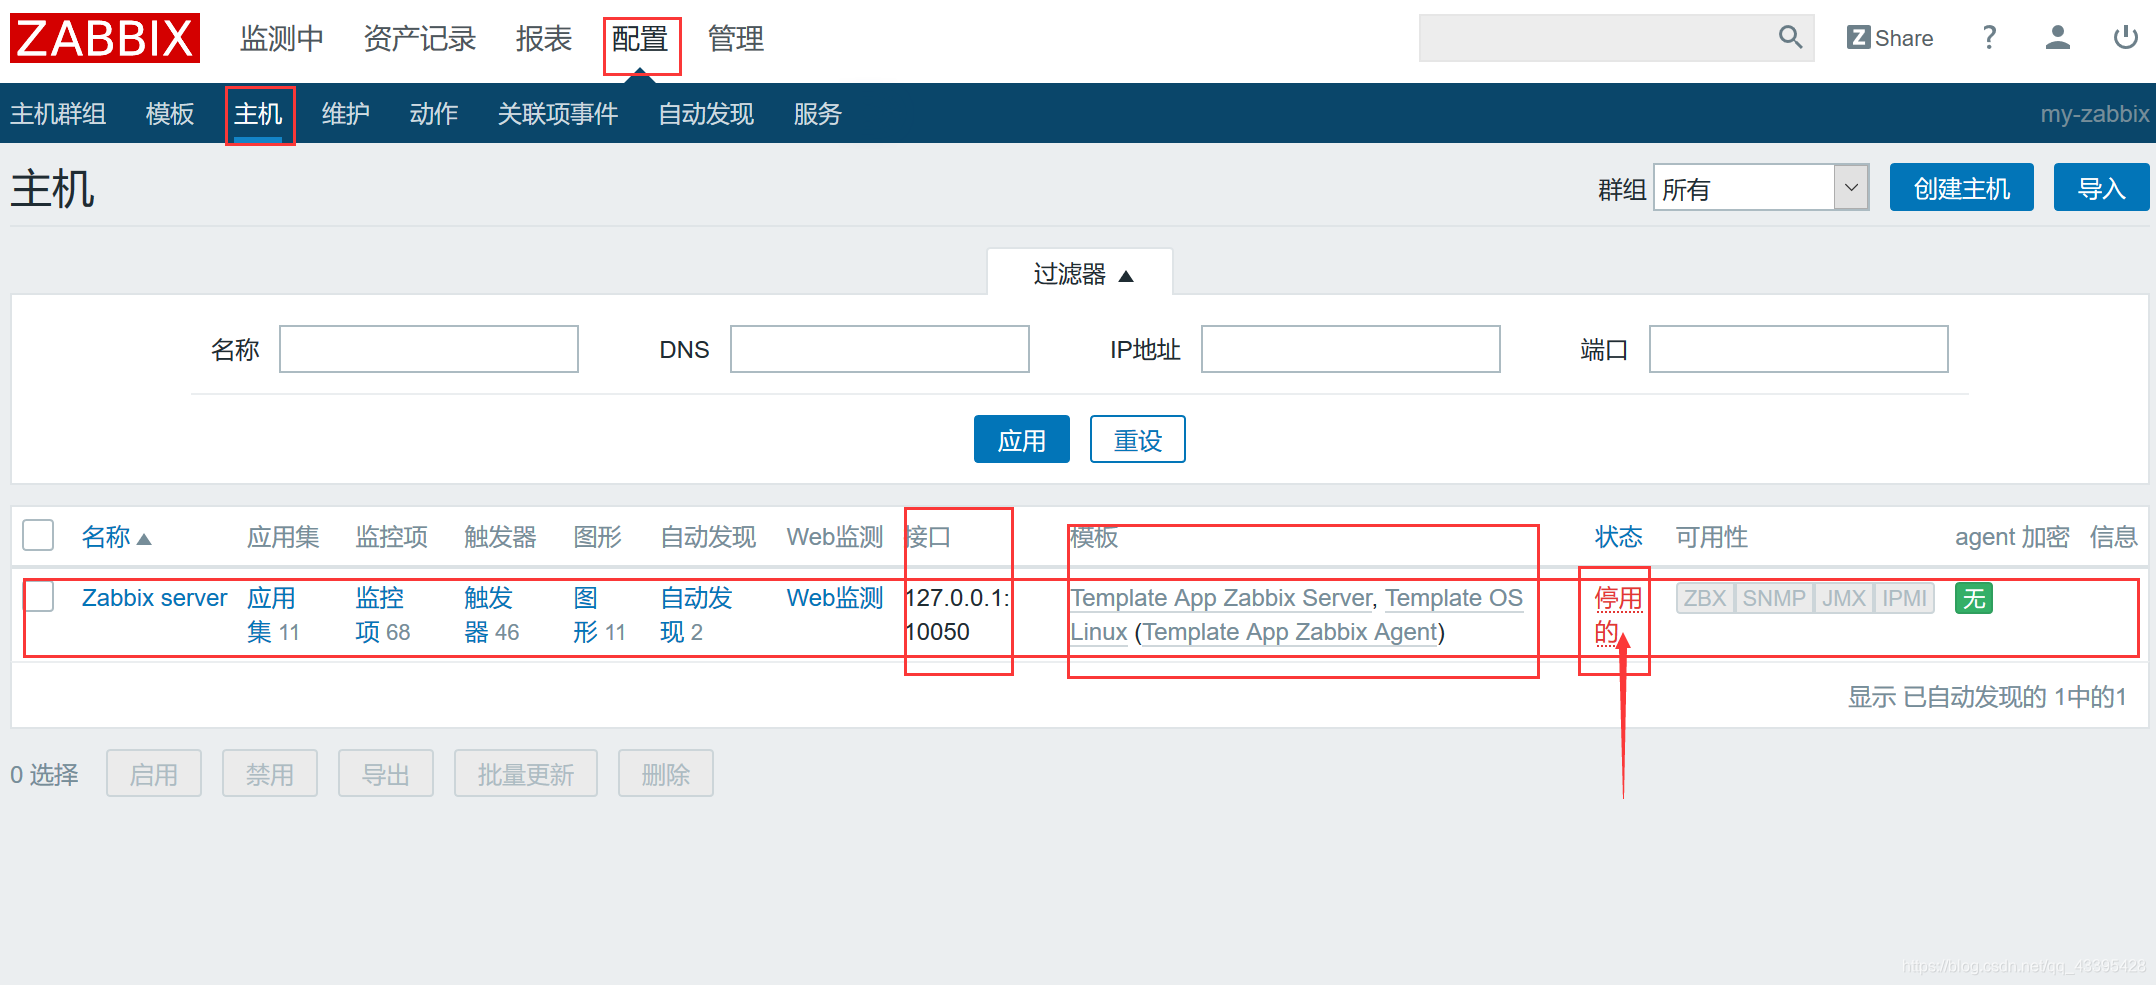This screenshot has width=2156, height=985.
Task: Open the 配置 top menu
Action: [640, 39]
